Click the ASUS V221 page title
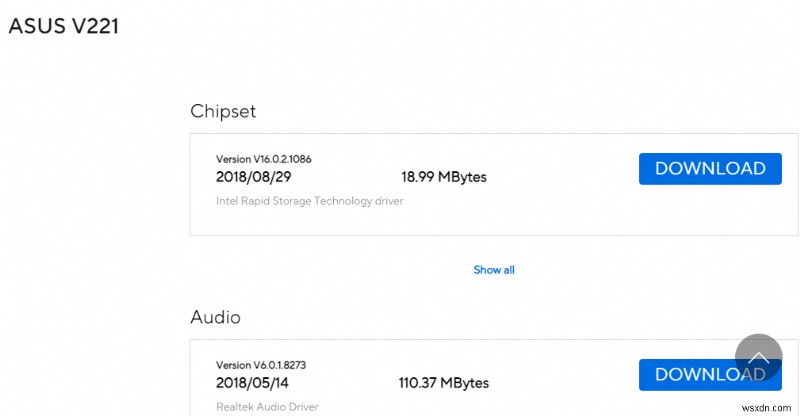 tap(64, 27)
